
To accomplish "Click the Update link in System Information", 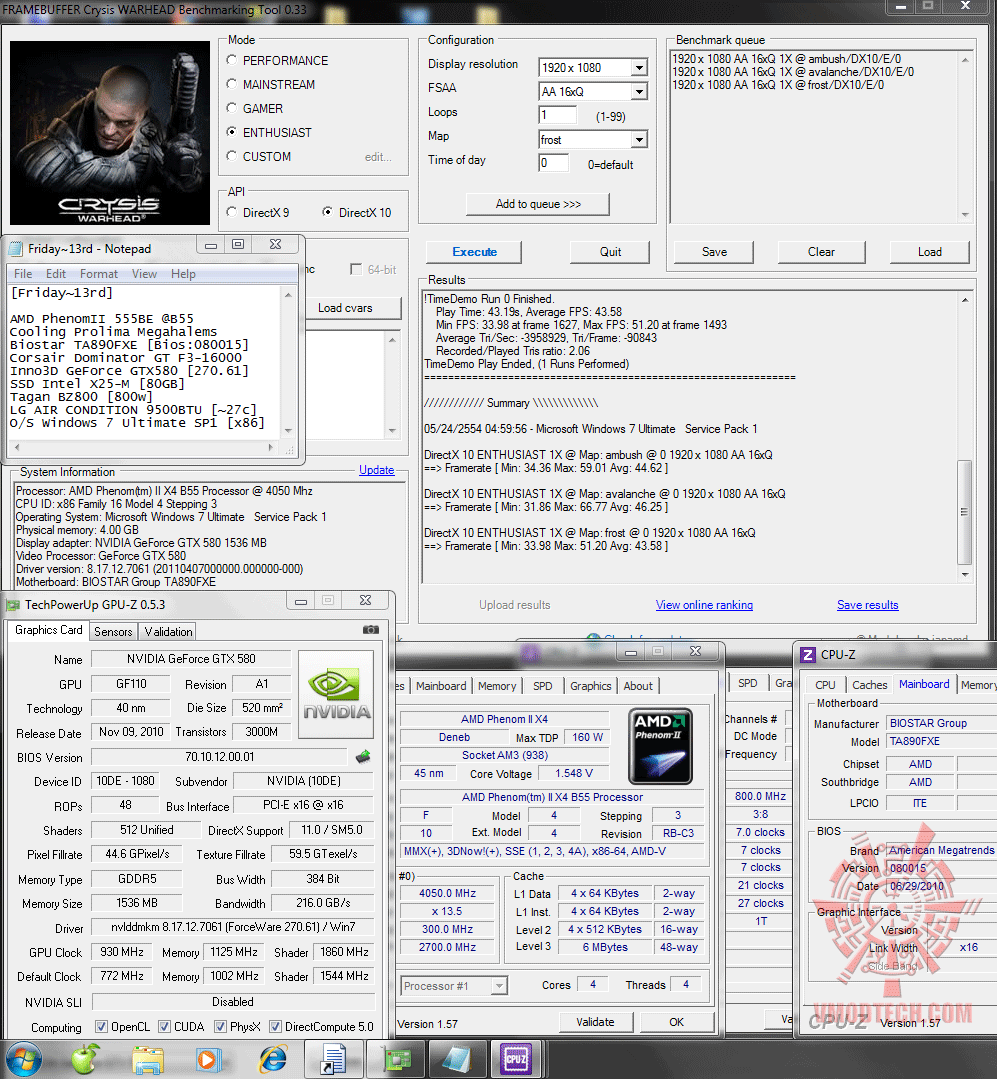I will pyautogui.click(x=376, y=470).
